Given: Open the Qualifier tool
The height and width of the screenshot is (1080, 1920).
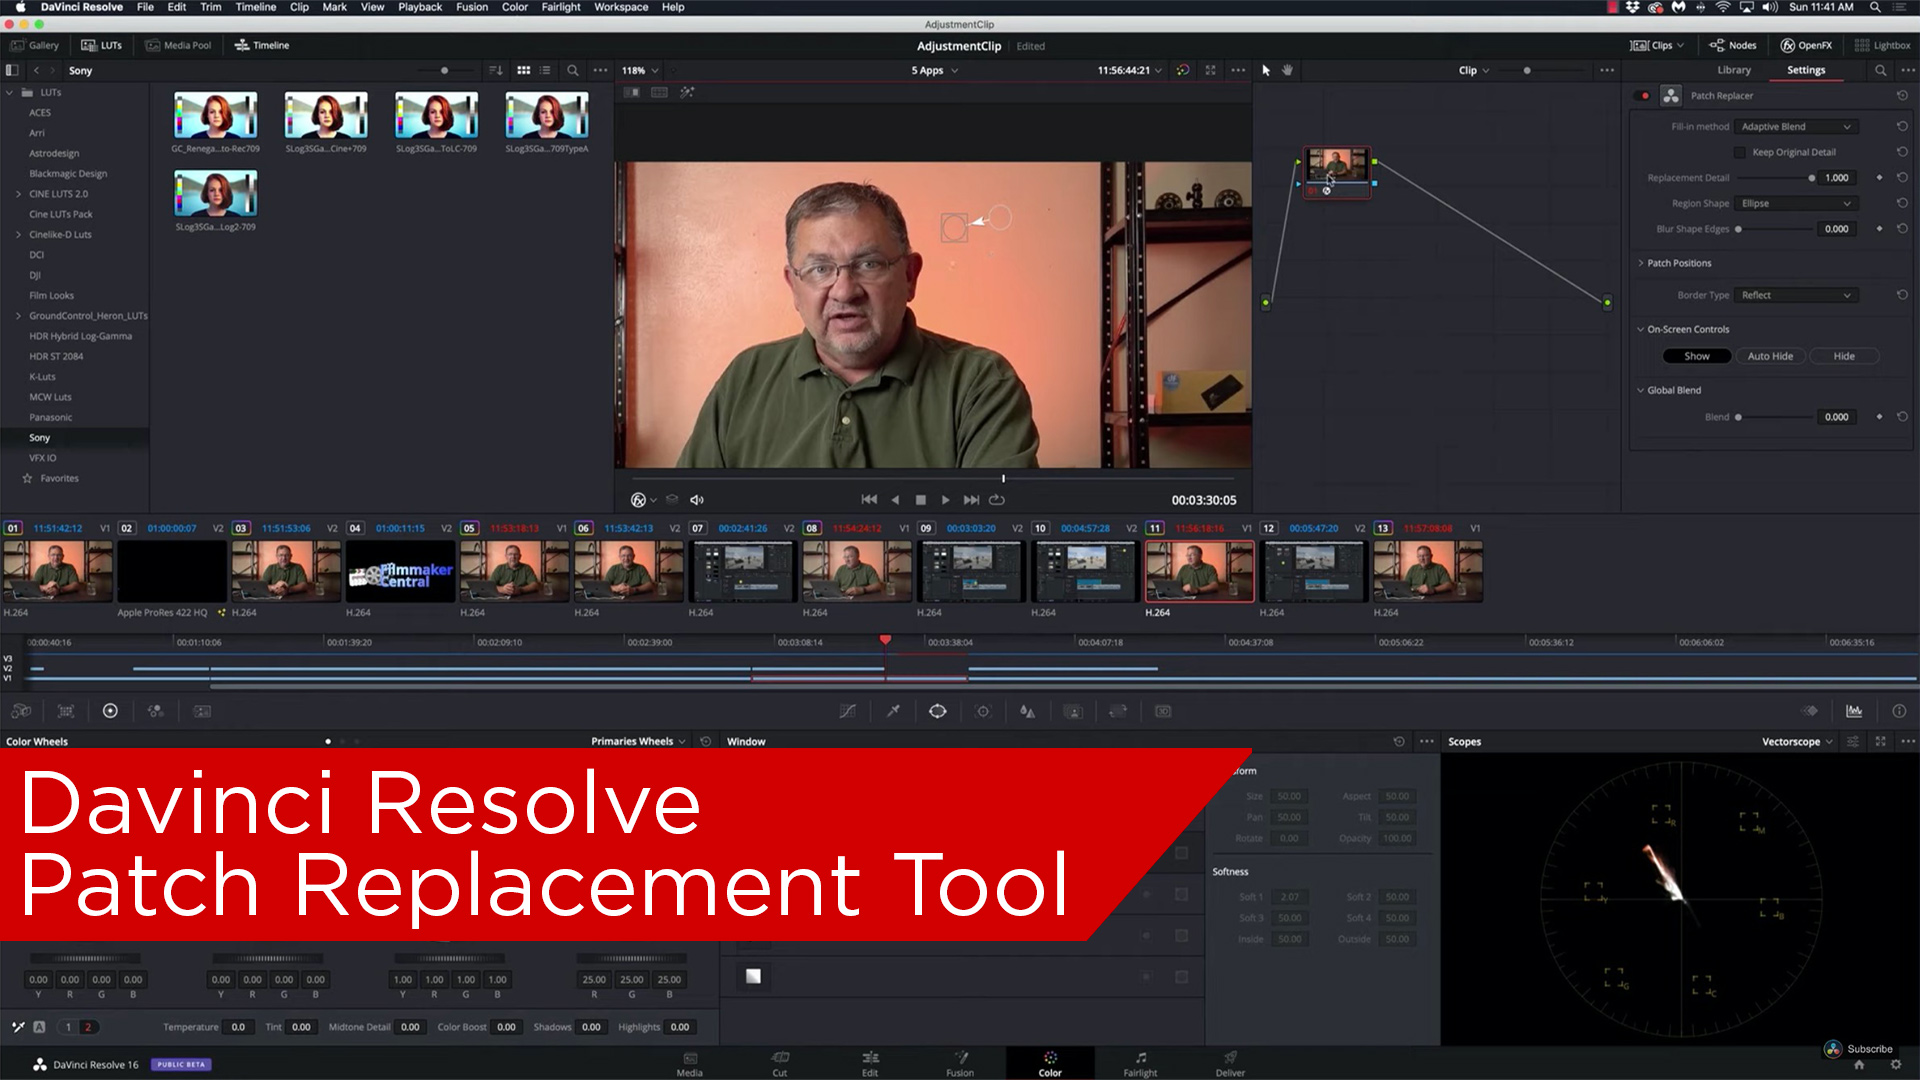Looking at the screenshot, I should coord(893,711).
